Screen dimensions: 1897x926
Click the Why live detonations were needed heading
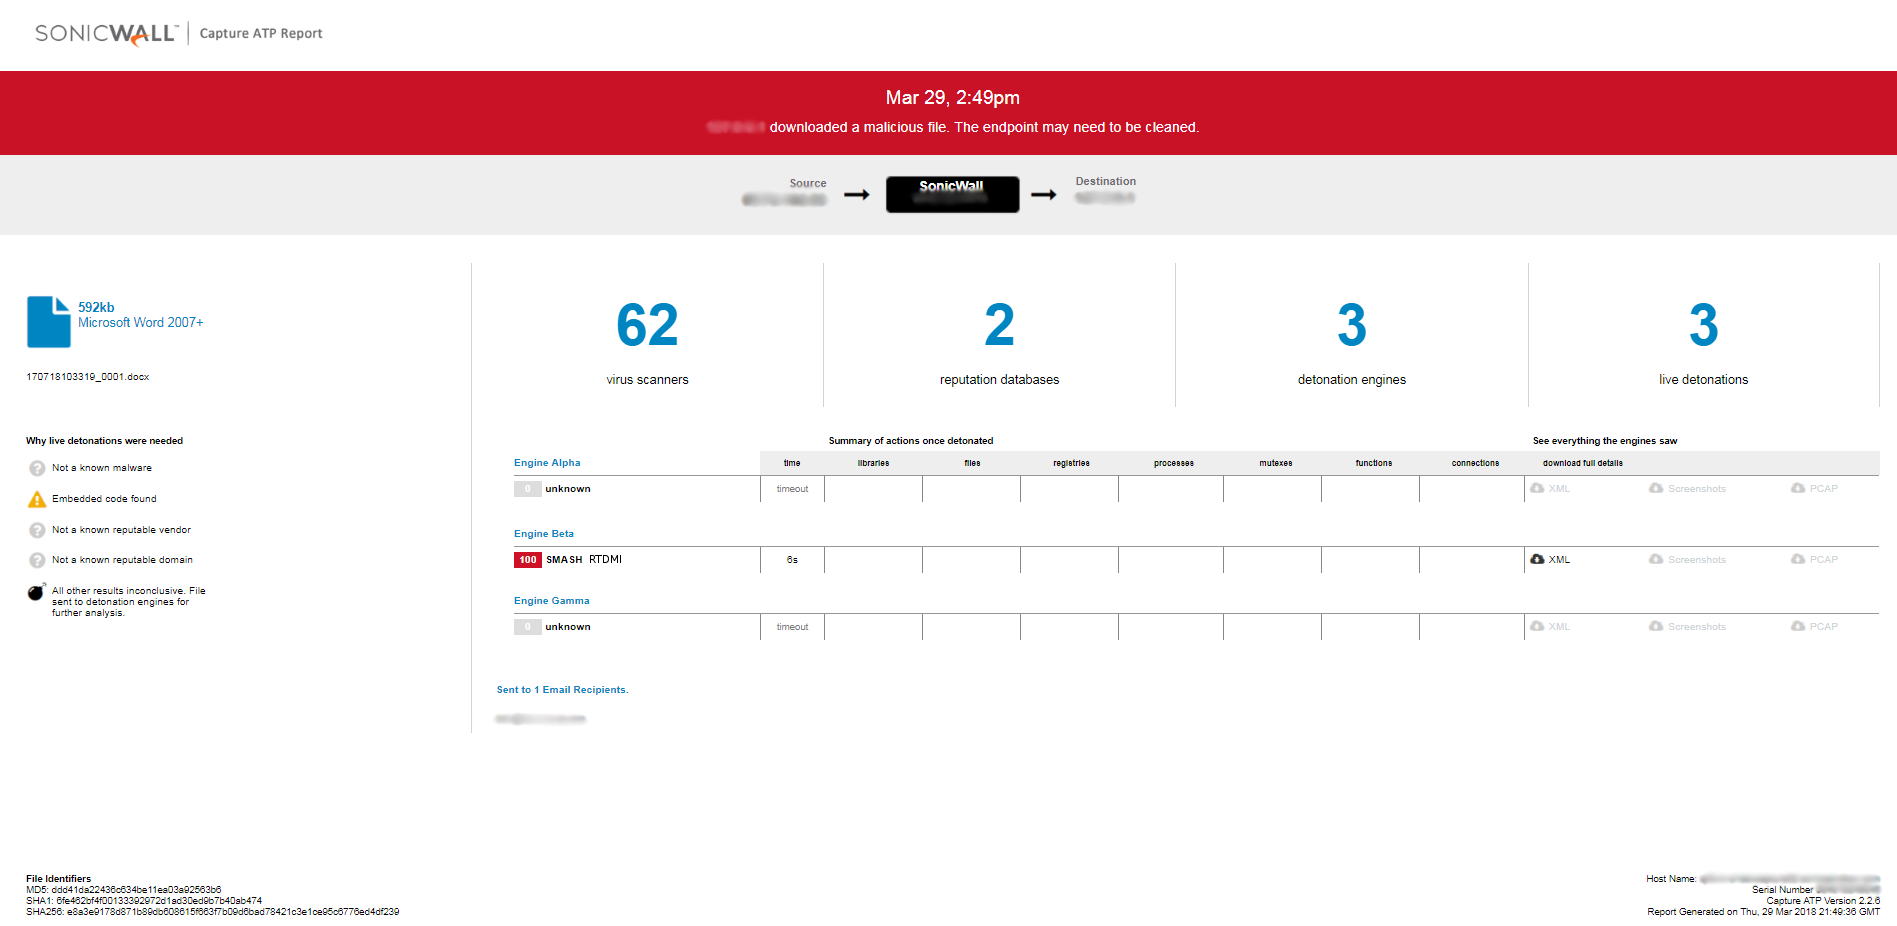coord(105,441)
